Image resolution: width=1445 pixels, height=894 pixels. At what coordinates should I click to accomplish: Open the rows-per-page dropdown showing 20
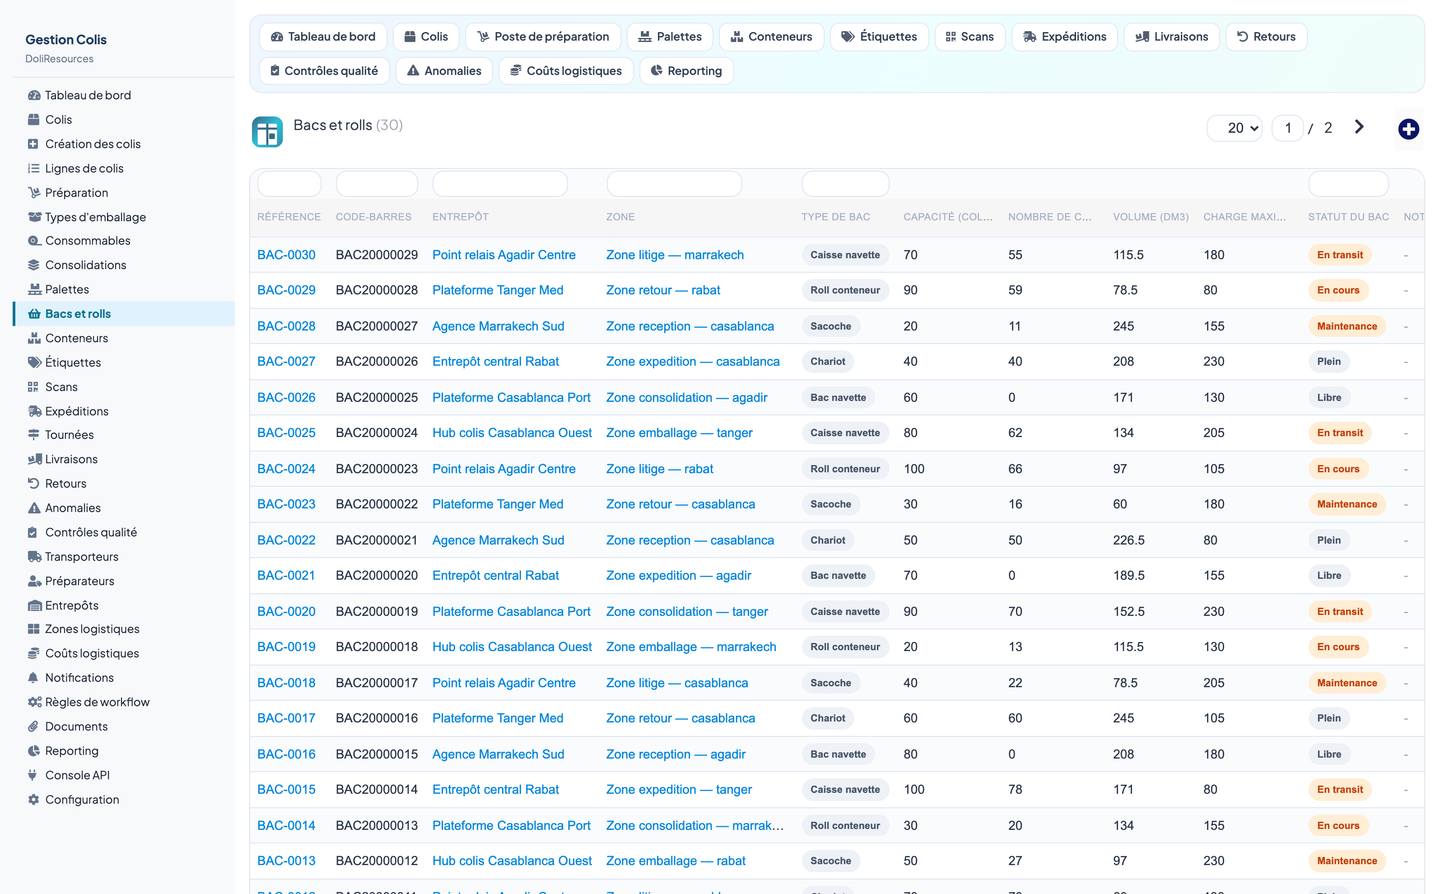point(1235,128)
